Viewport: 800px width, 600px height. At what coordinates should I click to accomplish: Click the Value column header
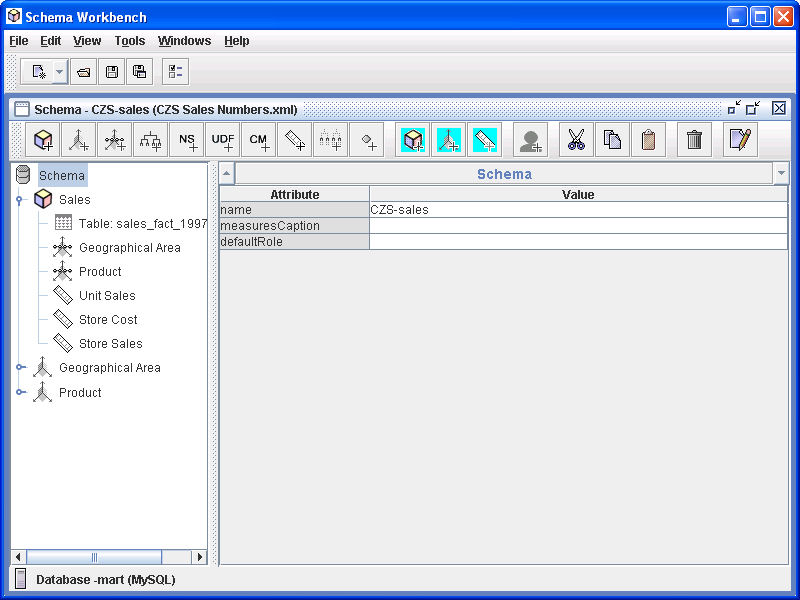579,194
